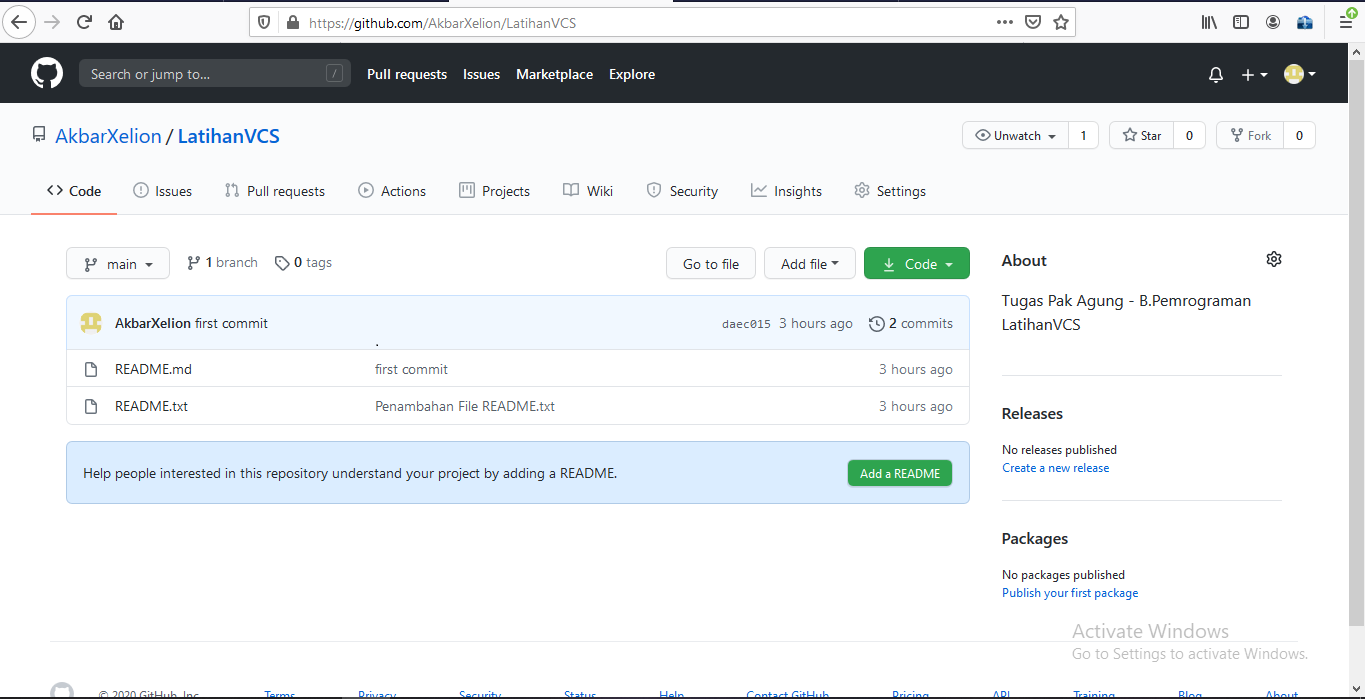The width and height of the screenshot is (1365, 699).
Task: Fork this repository
Action: point(1250,135)
